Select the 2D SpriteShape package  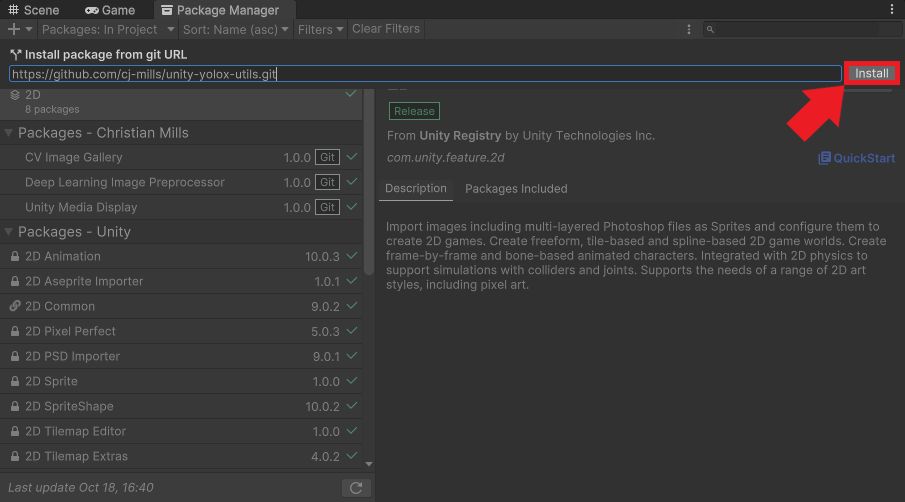pos(181,406)
